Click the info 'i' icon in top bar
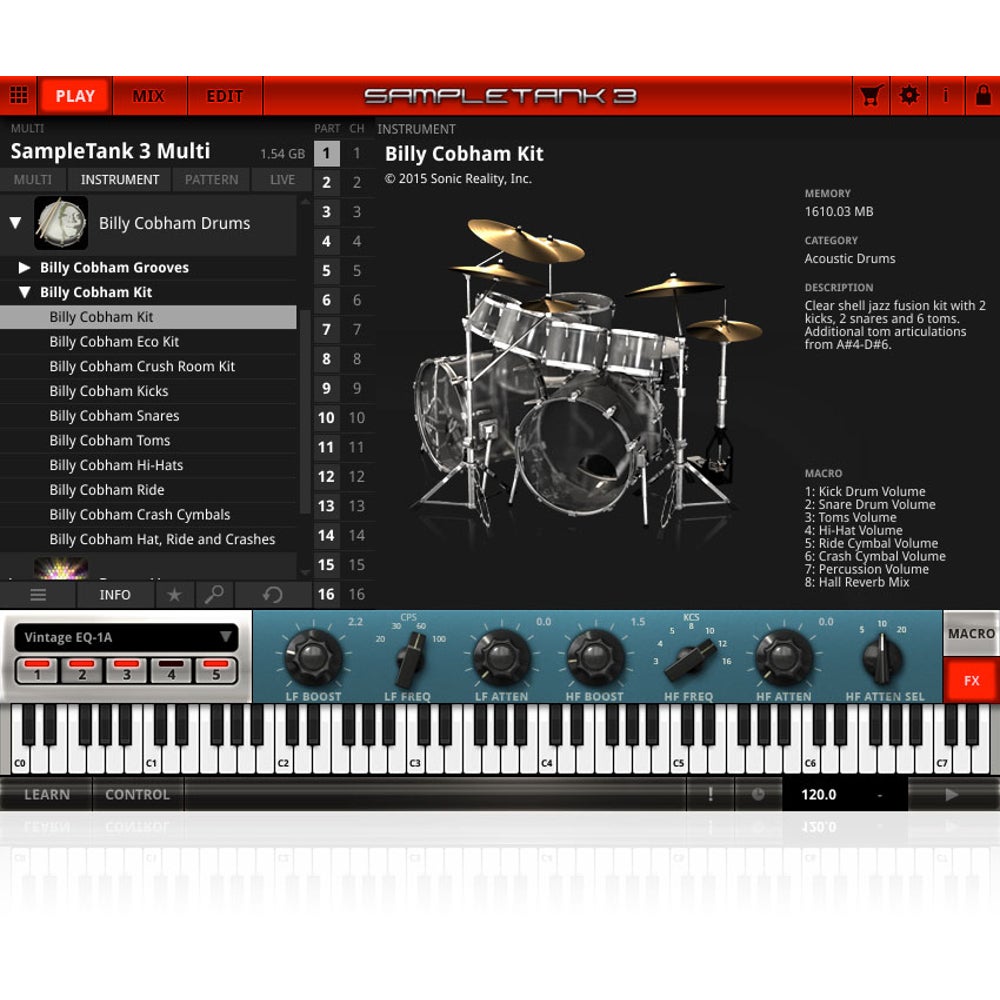The height and width of the screenshot is (1000, 1000). pos(946,96)
